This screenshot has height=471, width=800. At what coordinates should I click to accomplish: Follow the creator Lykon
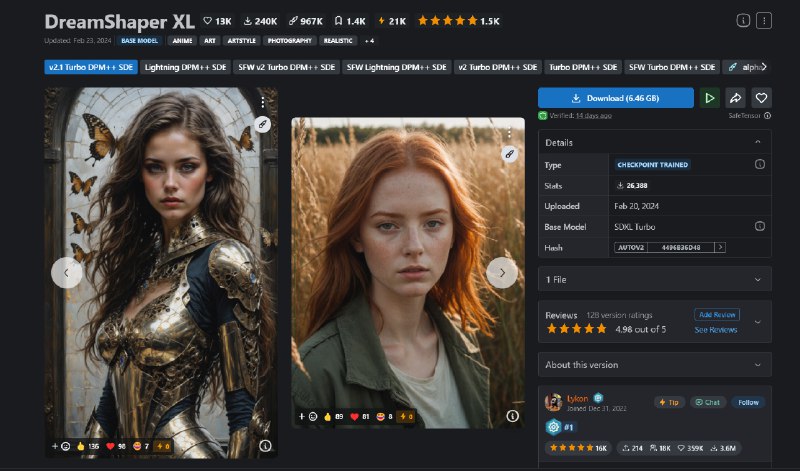pos(748,402)
